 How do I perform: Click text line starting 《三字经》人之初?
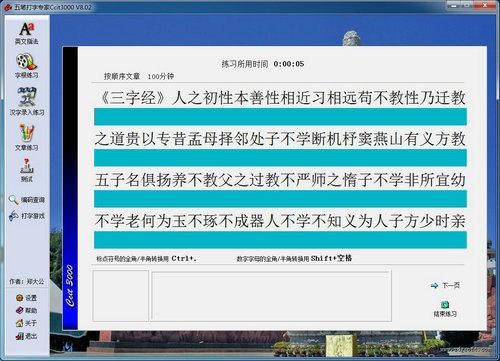click(280, 98)
